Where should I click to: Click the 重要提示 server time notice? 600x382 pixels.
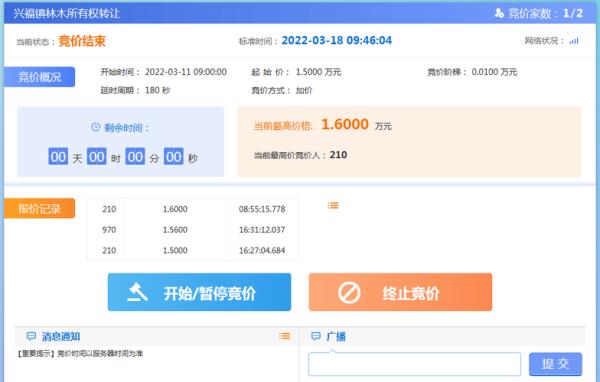pyautogui.click(x=79, y=354)
